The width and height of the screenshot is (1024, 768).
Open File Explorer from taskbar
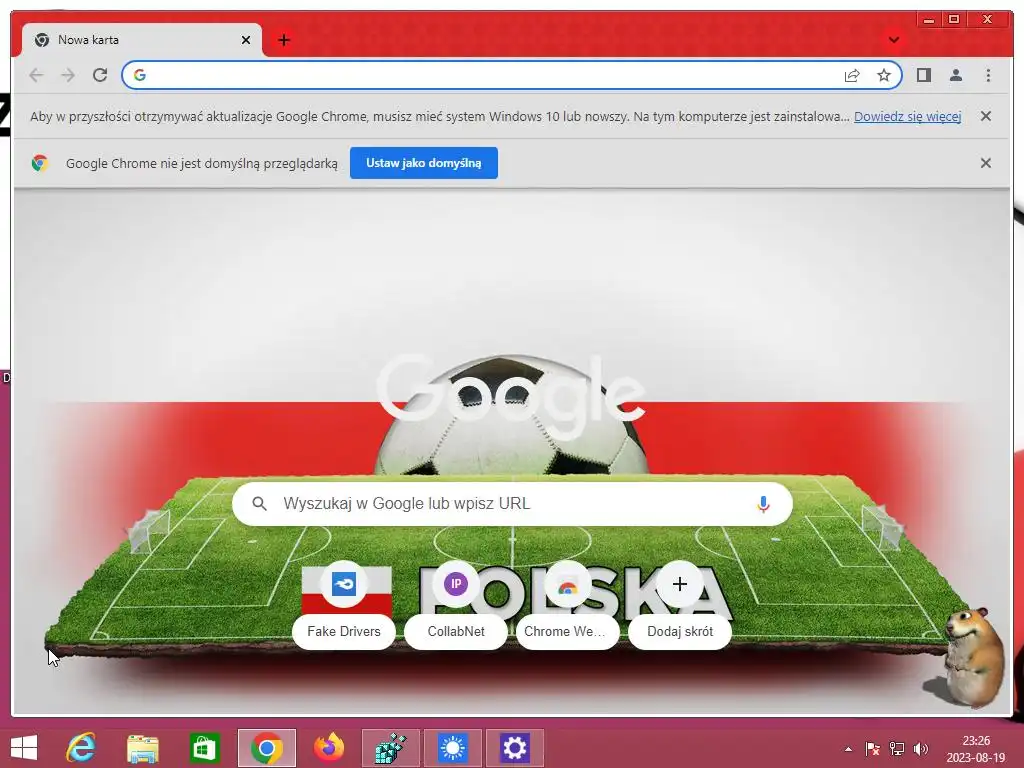click(x=142, y=748)
